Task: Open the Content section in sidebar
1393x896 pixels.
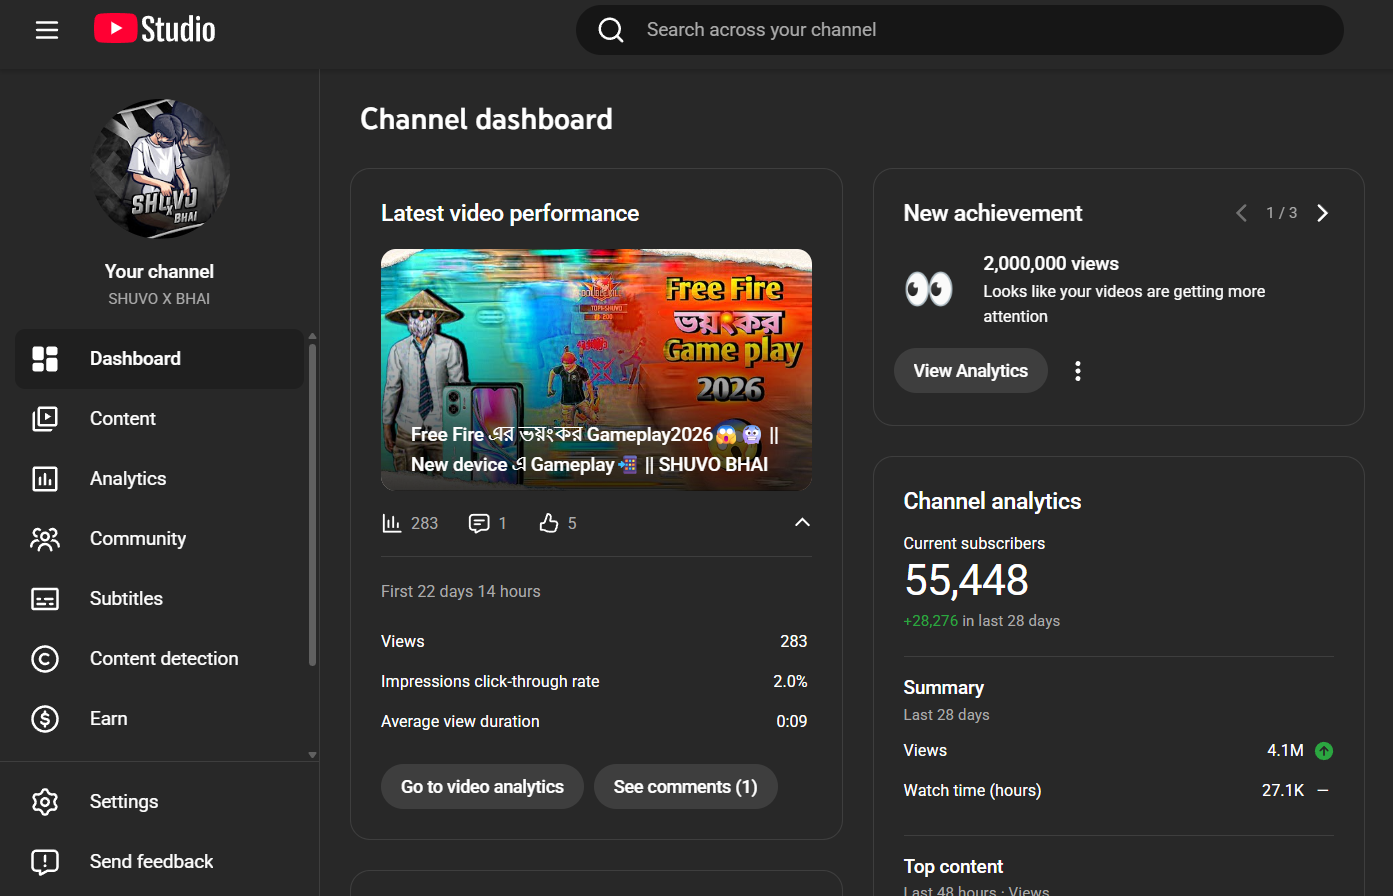Action: [x=123, y=419]
